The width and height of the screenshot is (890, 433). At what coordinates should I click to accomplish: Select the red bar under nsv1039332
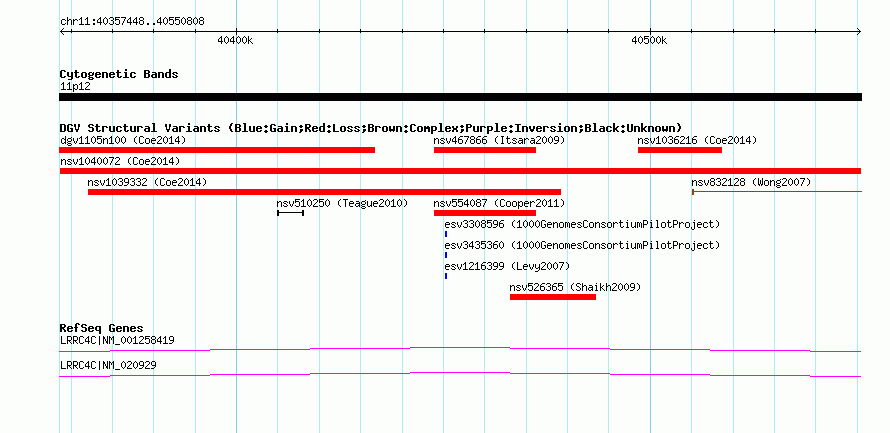coord(325,192)
